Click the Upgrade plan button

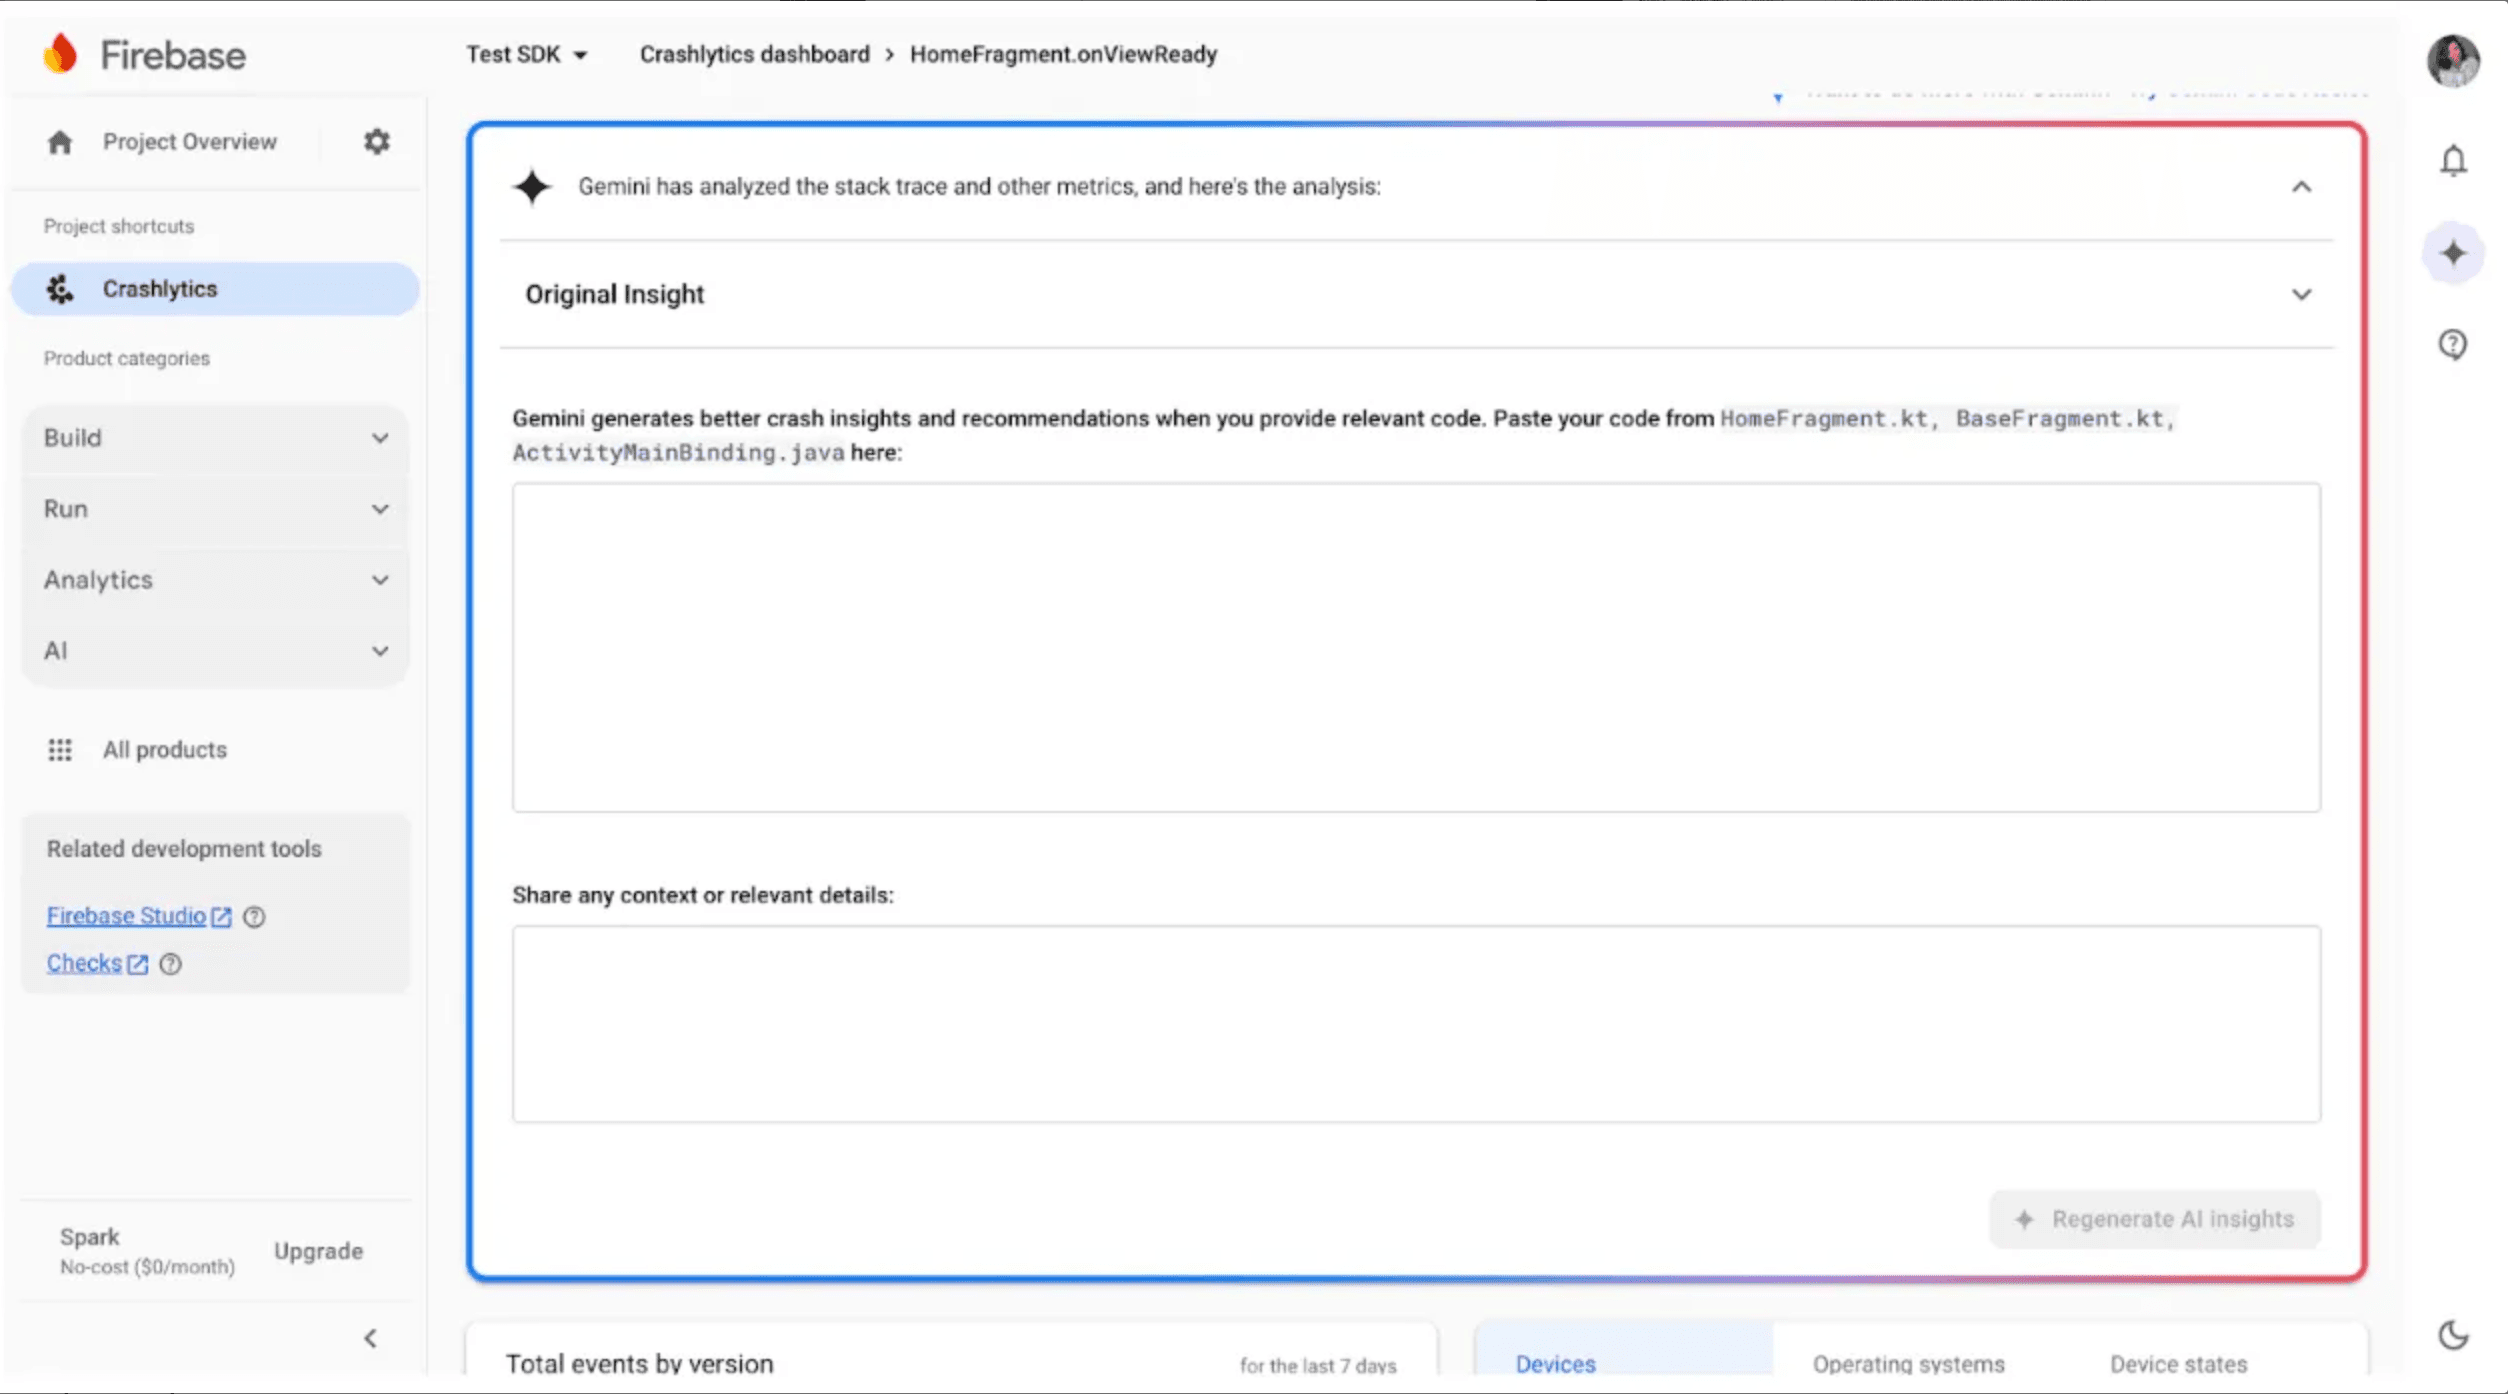point(318,1251)
